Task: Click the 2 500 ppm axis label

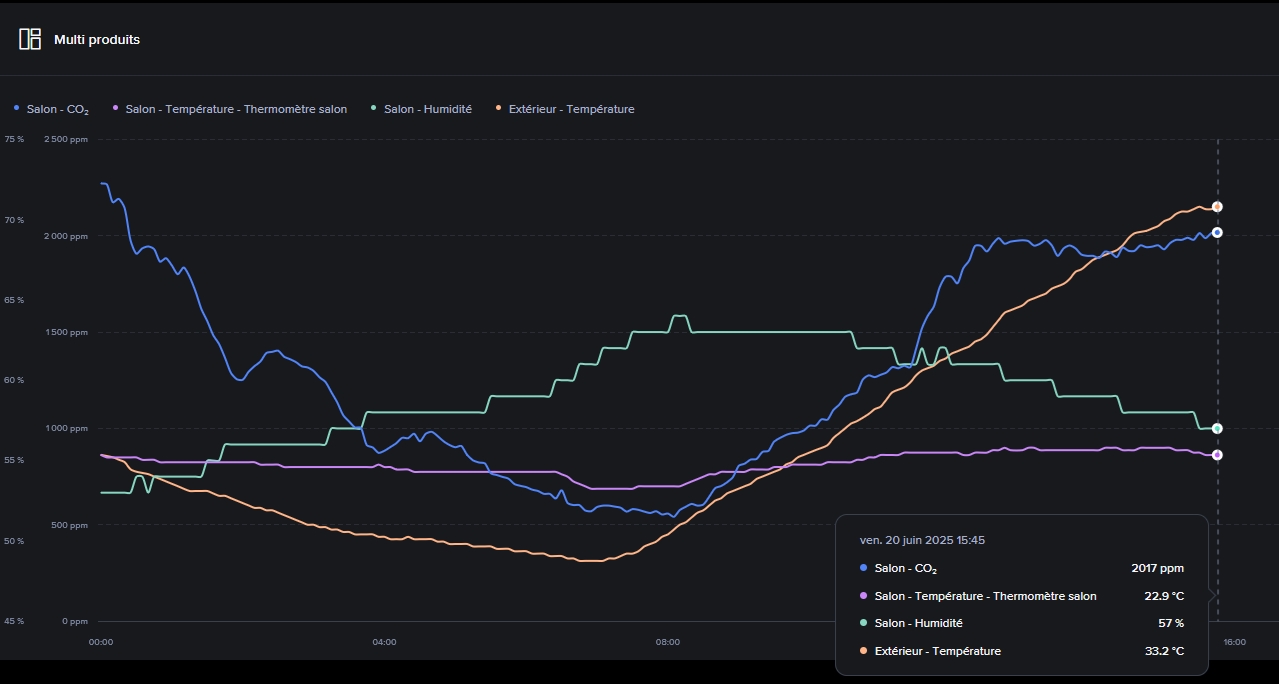Action: click(x=66, y=139)
